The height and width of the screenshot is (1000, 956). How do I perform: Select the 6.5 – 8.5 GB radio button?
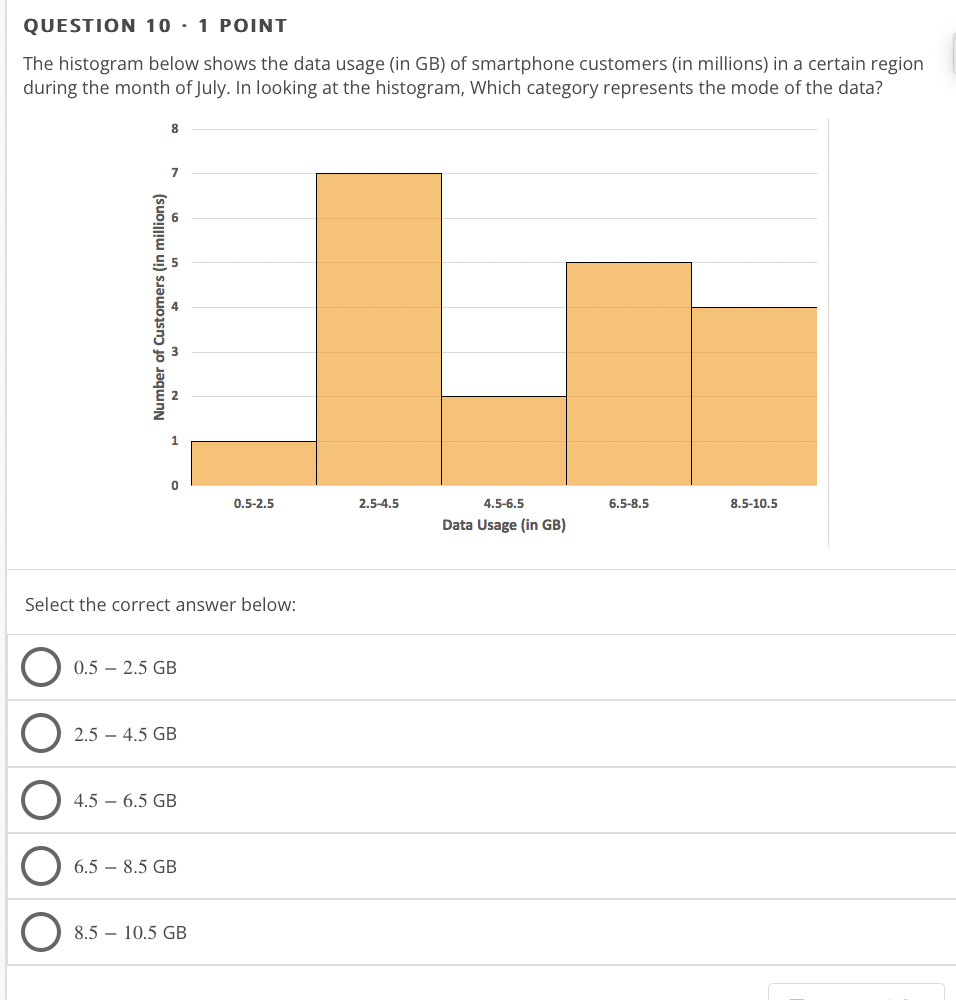(x=40, y=866)
